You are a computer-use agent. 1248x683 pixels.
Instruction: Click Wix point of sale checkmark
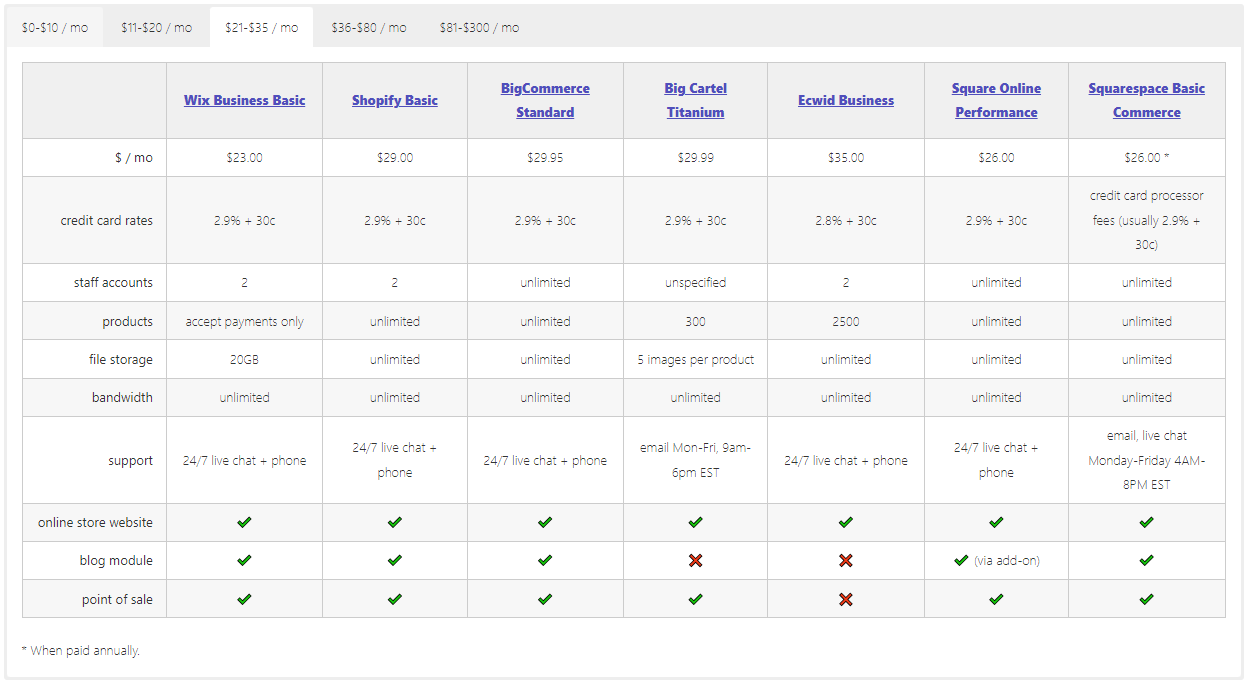[244, 599]
